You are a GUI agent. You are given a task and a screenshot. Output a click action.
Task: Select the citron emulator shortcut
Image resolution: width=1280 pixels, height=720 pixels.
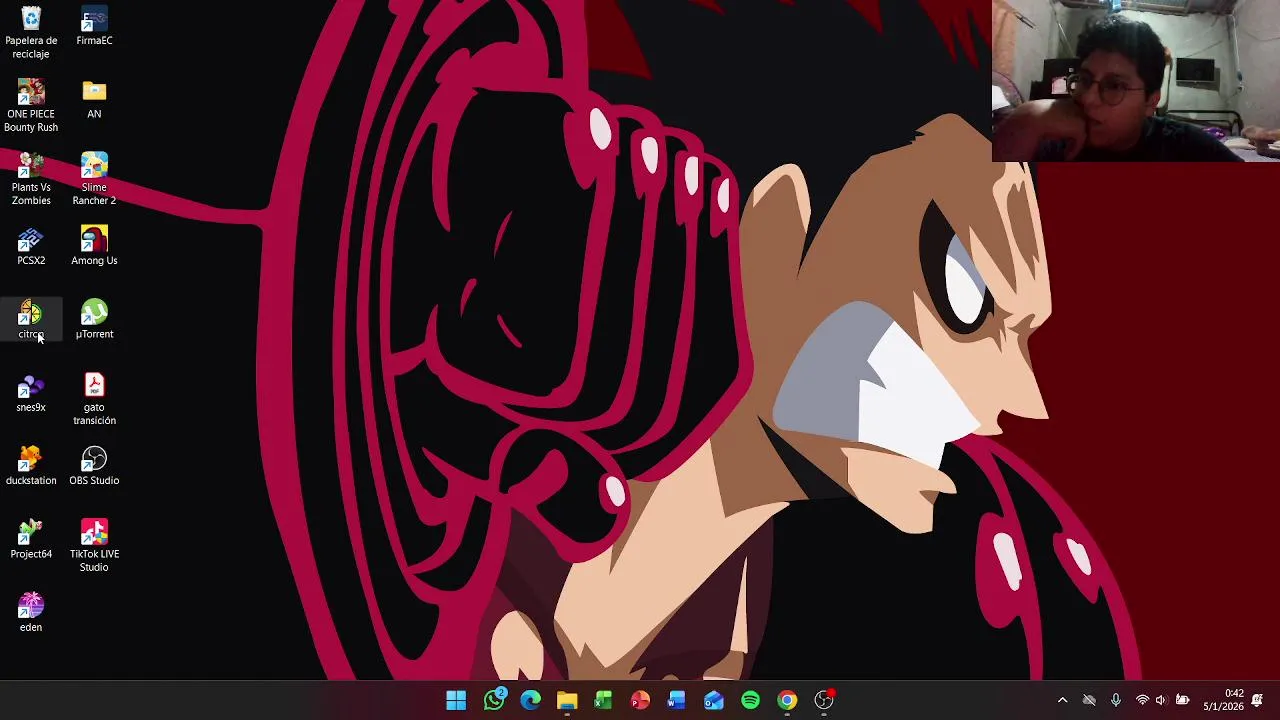point(31,319)
